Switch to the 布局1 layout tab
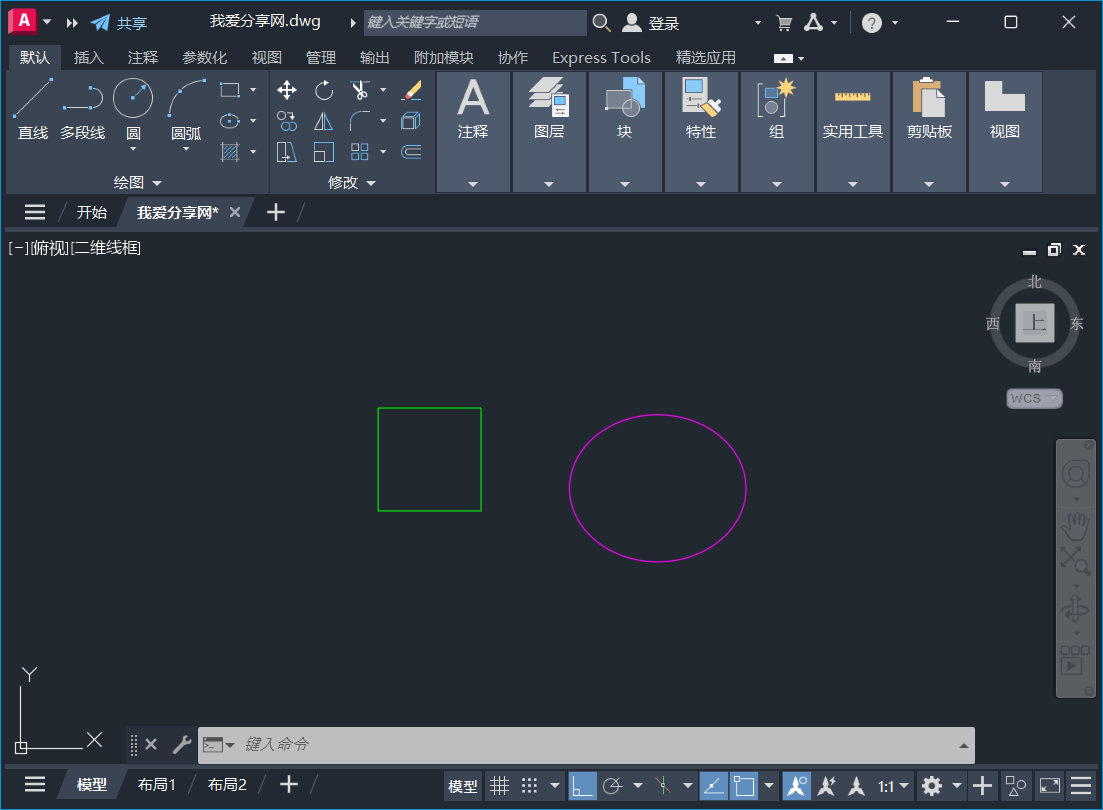This screenshot has height=810, width=1103. point(156,785)
